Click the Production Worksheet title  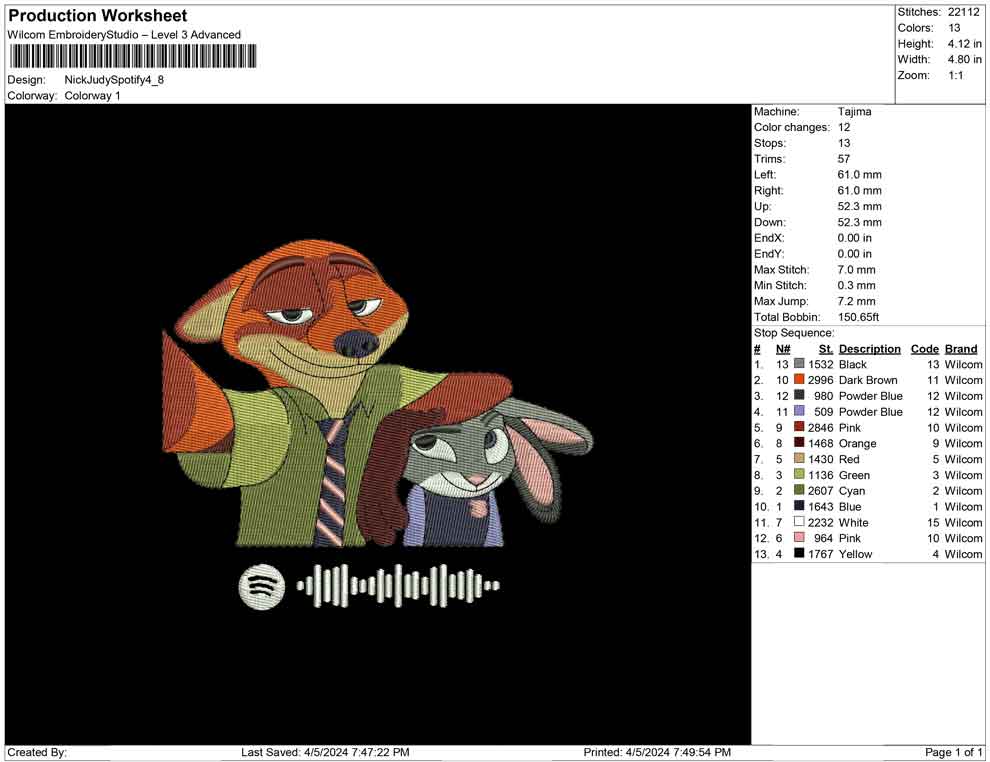pos(98,16)
